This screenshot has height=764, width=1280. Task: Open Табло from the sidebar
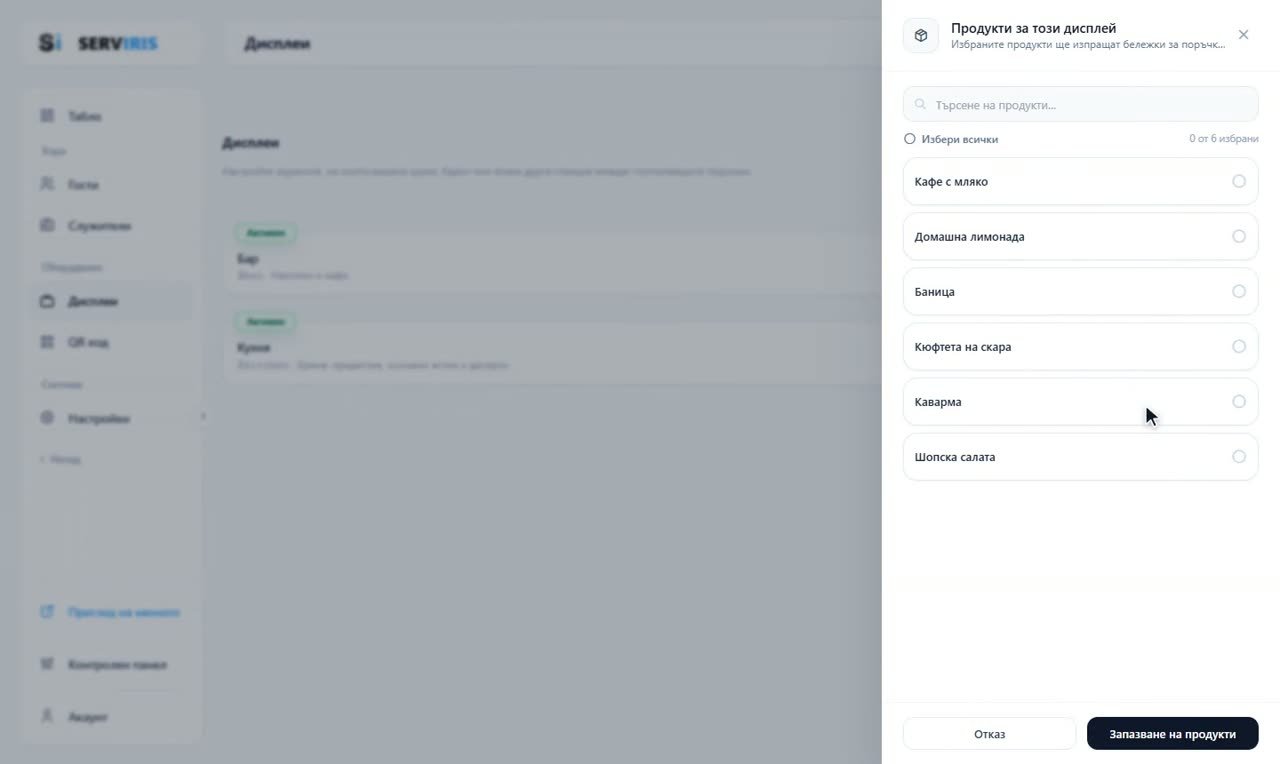(x=112, y=116)
